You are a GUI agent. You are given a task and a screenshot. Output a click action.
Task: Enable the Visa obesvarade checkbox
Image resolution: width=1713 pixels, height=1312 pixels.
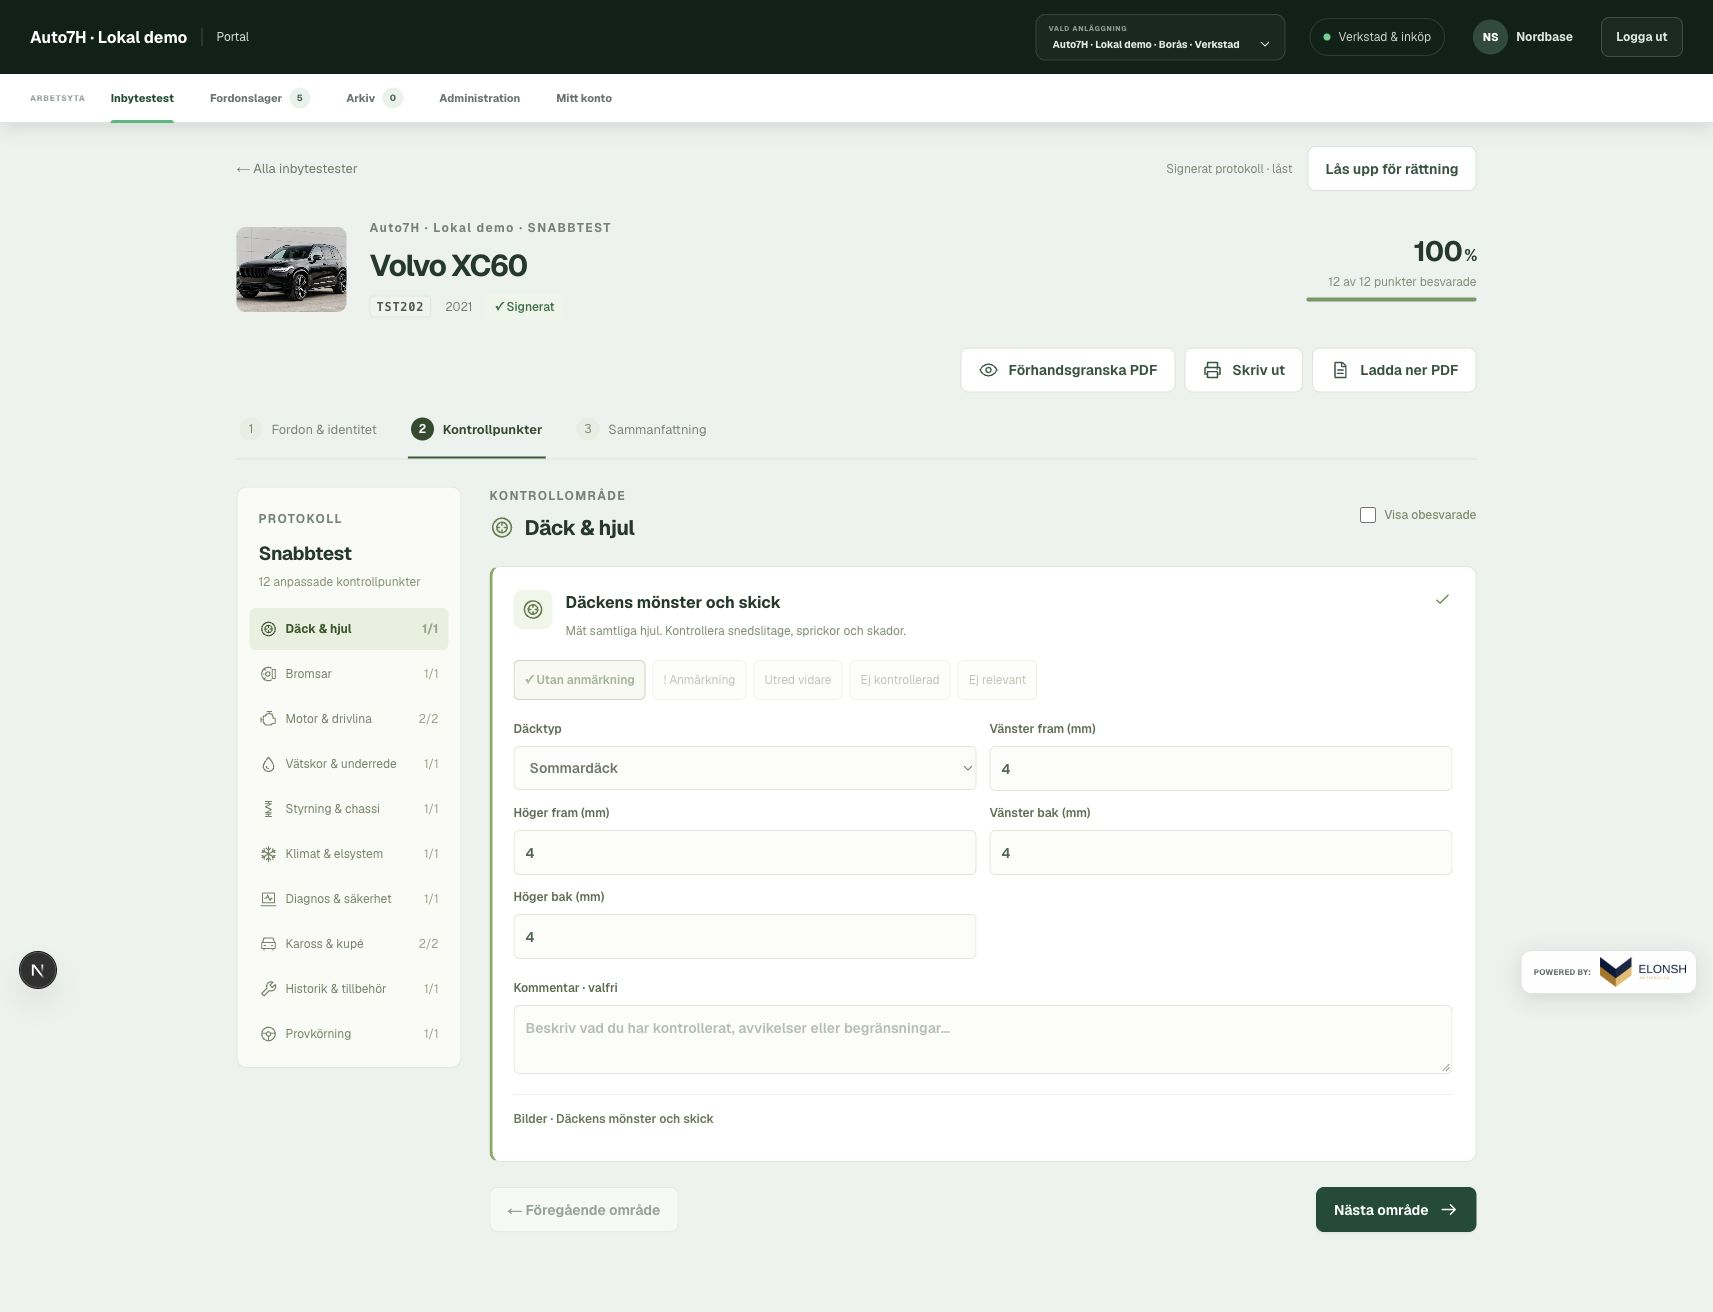(x=1368, y=515)
